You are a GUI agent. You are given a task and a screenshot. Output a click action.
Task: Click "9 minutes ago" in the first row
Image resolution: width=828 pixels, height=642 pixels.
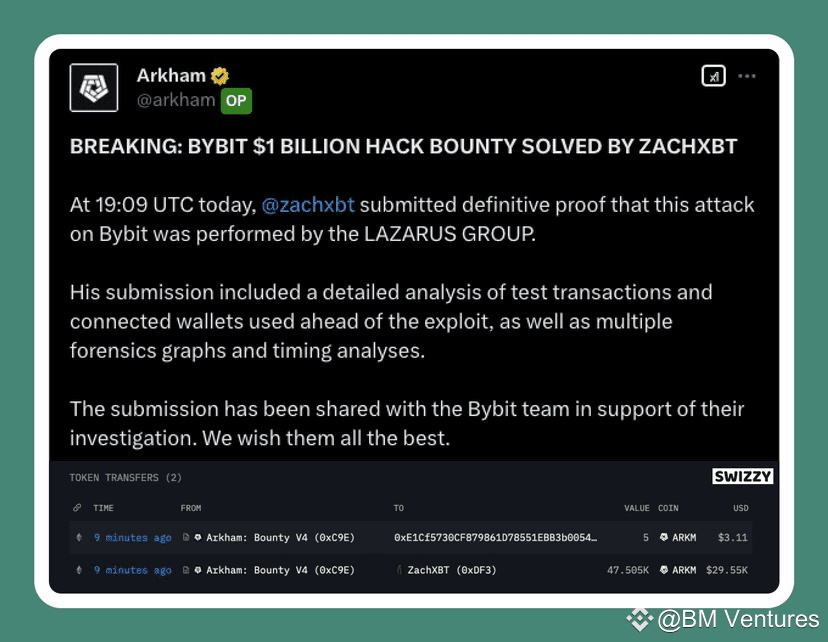click(132, 538)
